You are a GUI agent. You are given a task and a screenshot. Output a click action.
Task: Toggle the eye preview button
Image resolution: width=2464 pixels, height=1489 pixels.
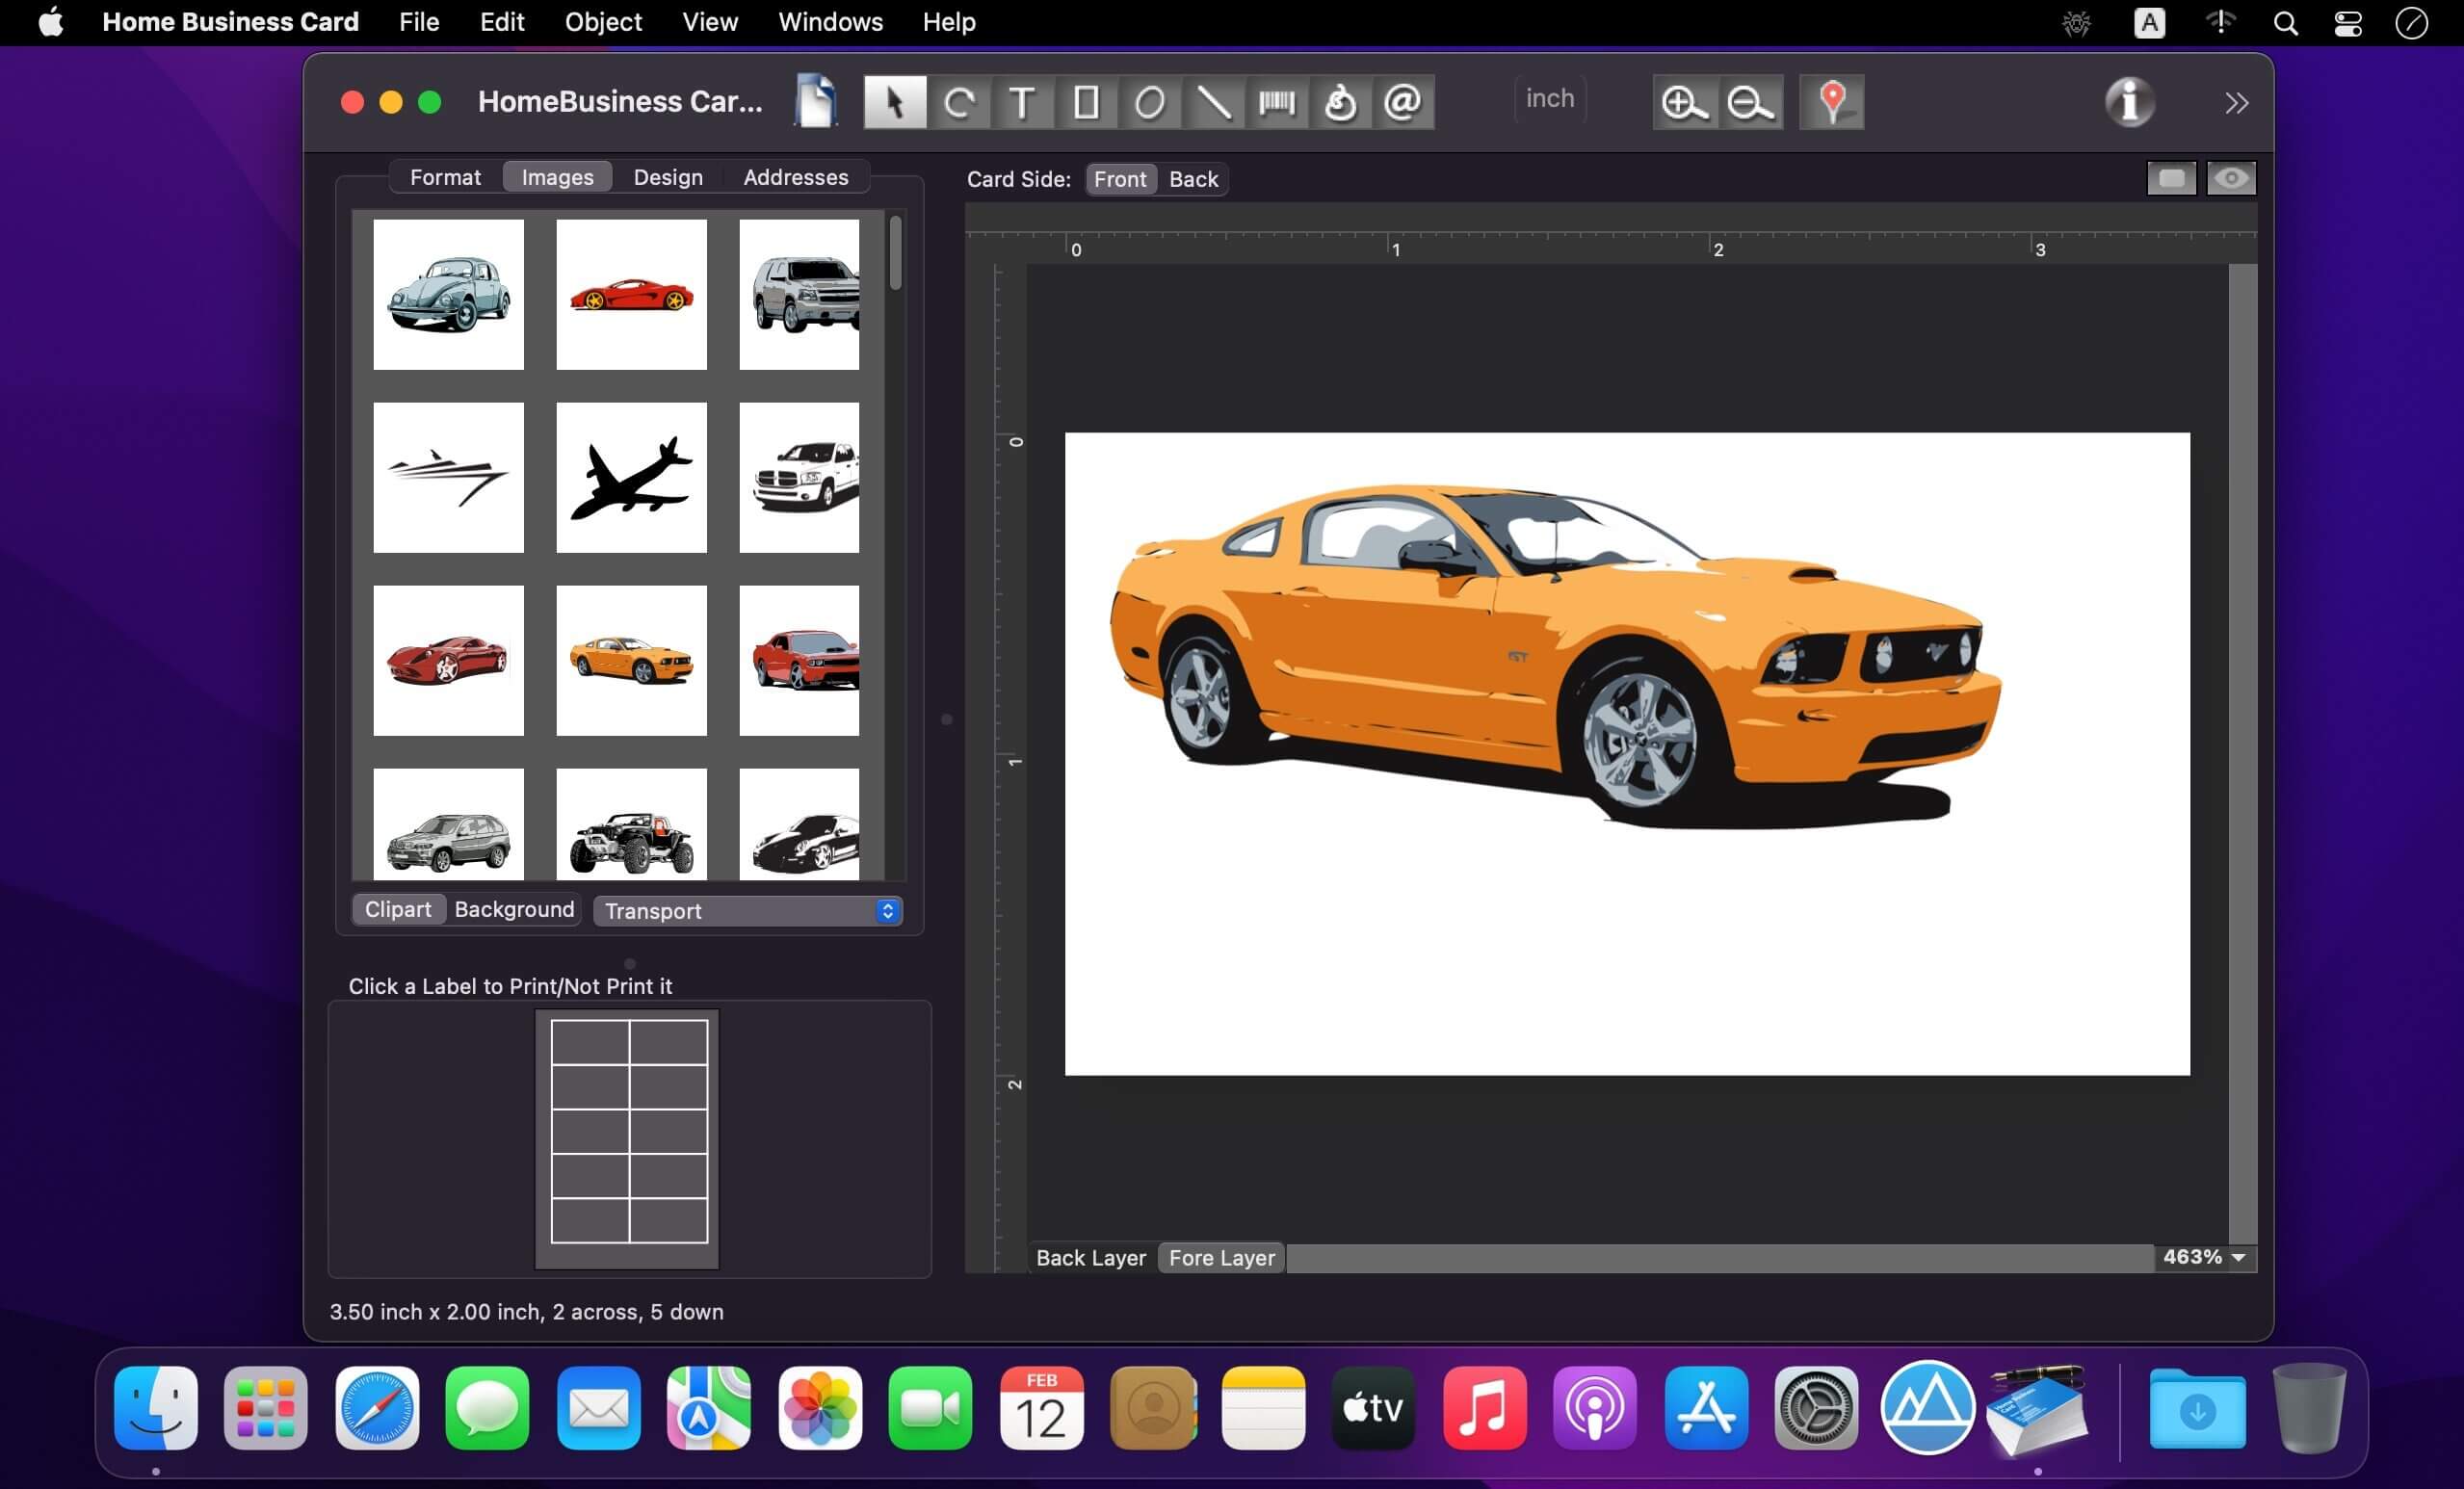2231,179
